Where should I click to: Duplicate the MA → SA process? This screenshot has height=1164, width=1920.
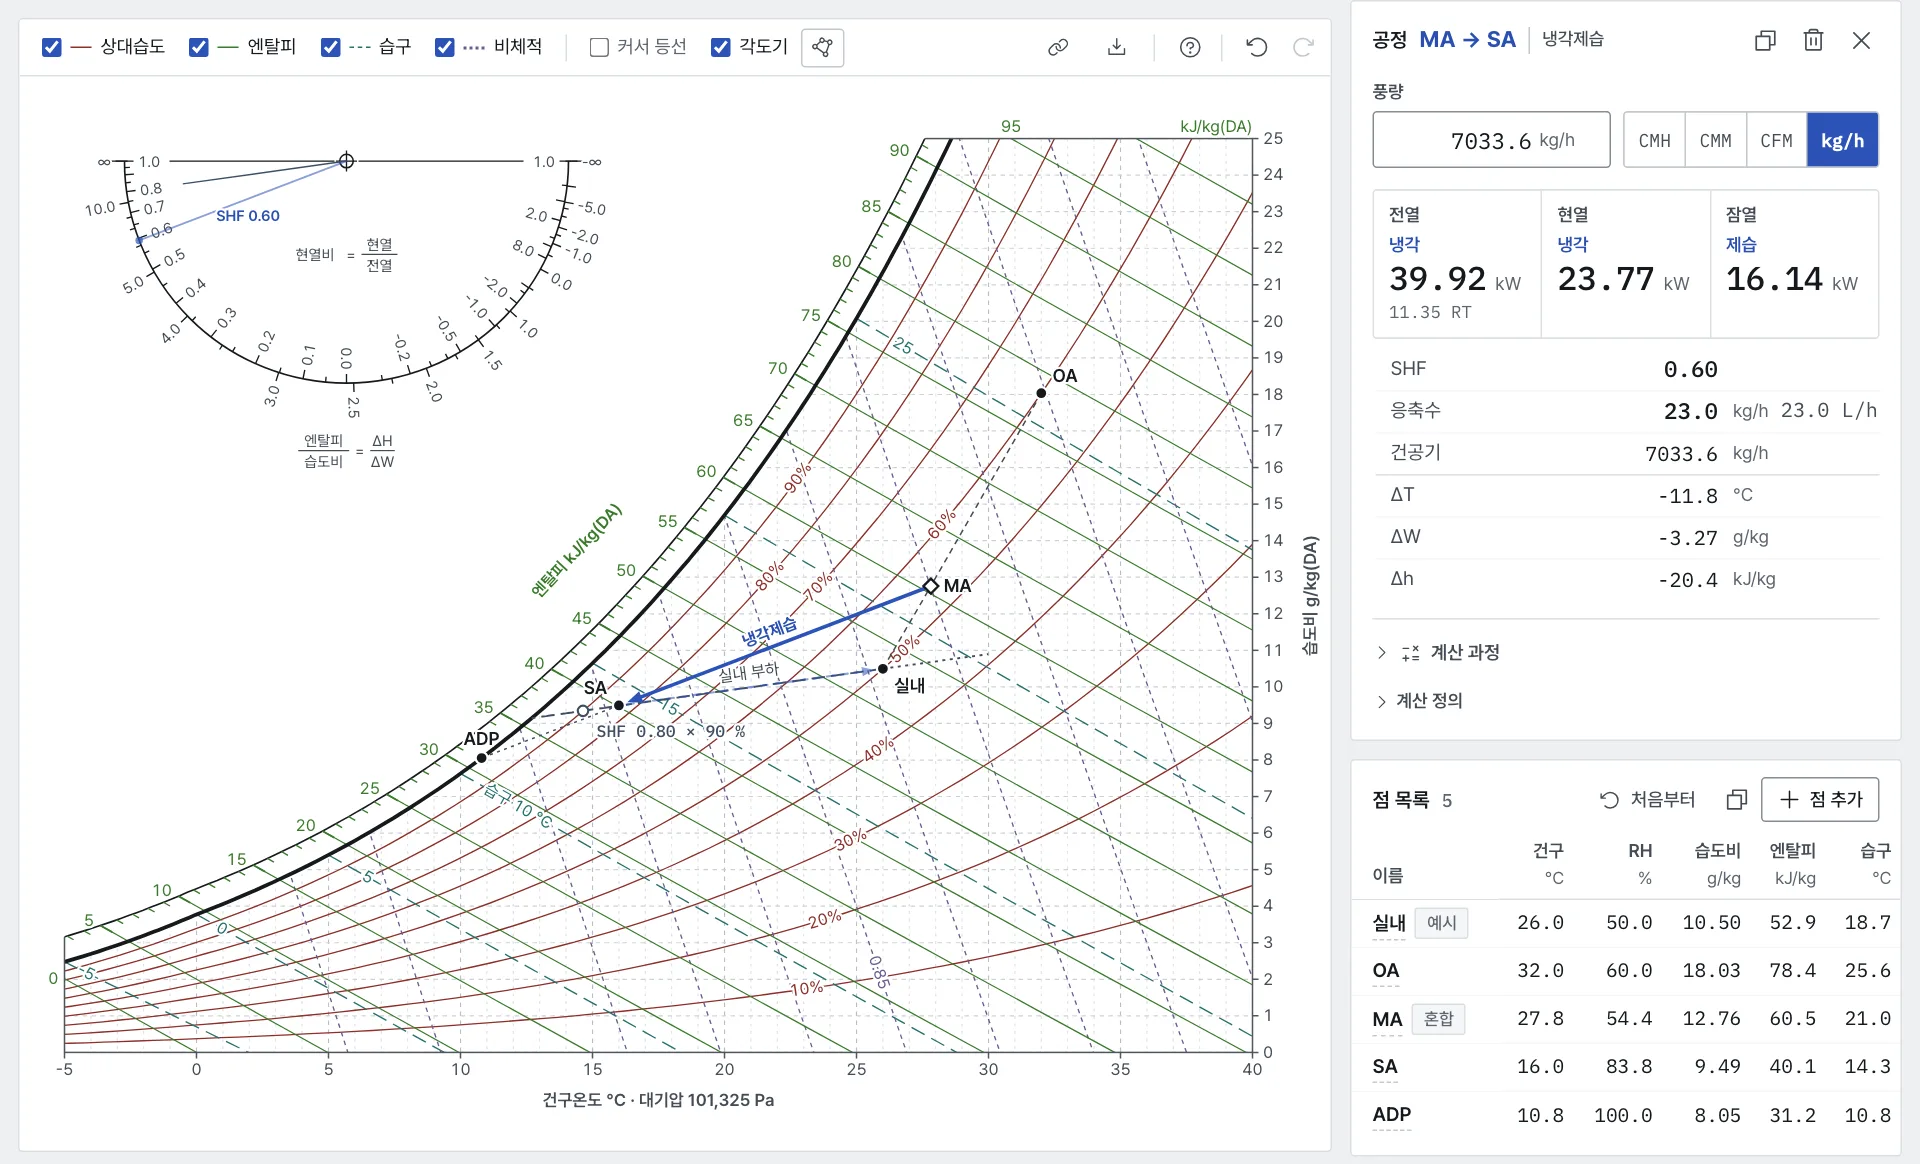coord(1765,40)
